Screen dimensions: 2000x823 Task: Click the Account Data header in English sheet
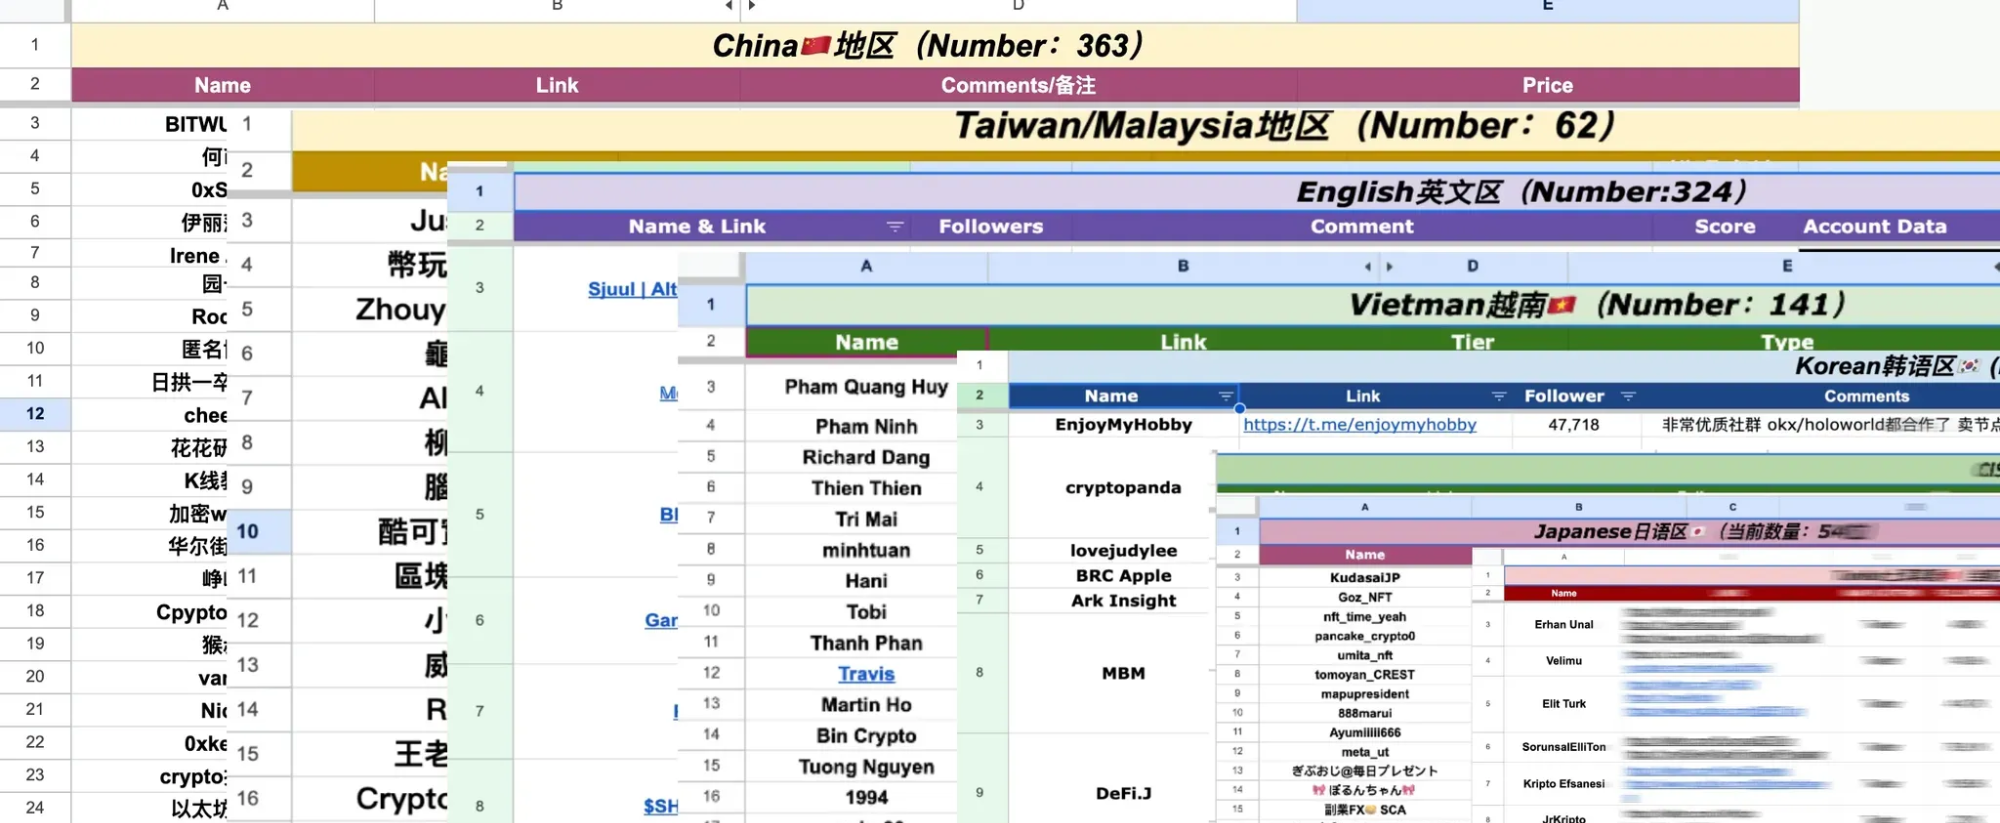click(1875, 227)
